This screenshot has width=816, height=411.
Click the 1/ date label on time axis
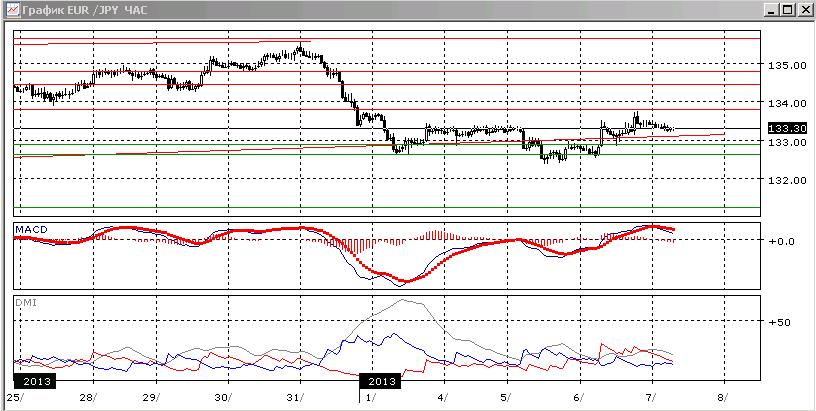pos(370,398)
